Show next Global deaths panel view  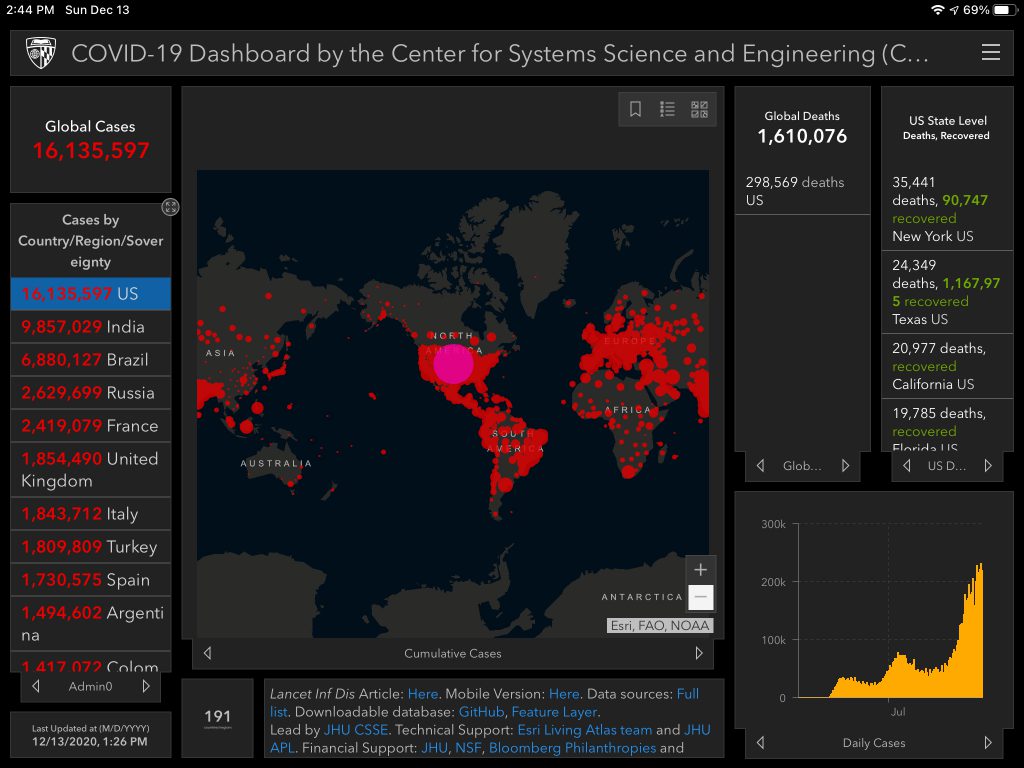coord(845,466)
